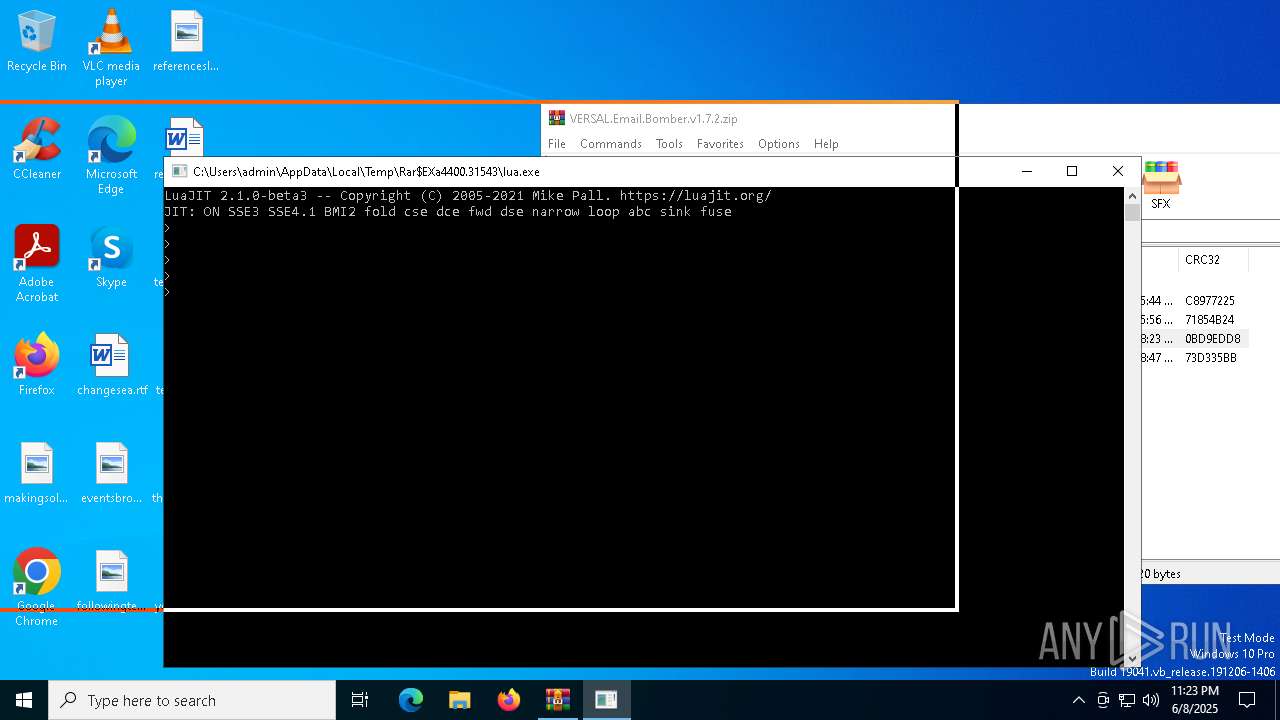Viewport: 1280px width, 720px height.
Task: Open Microsoft Edge desktop shortcut
Action: pyautogui.click(x=111, y=156)
